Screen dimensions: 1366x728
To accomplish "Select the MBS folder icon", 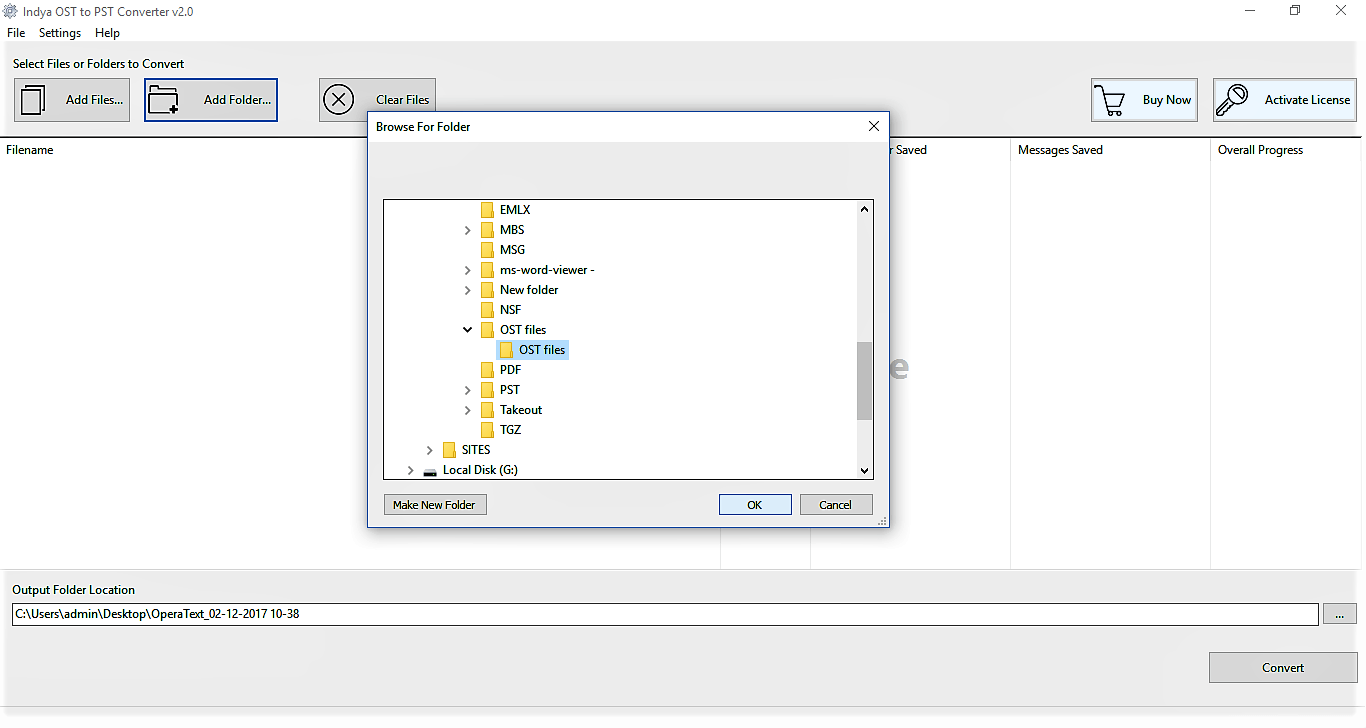I will (x=487, y=230).
